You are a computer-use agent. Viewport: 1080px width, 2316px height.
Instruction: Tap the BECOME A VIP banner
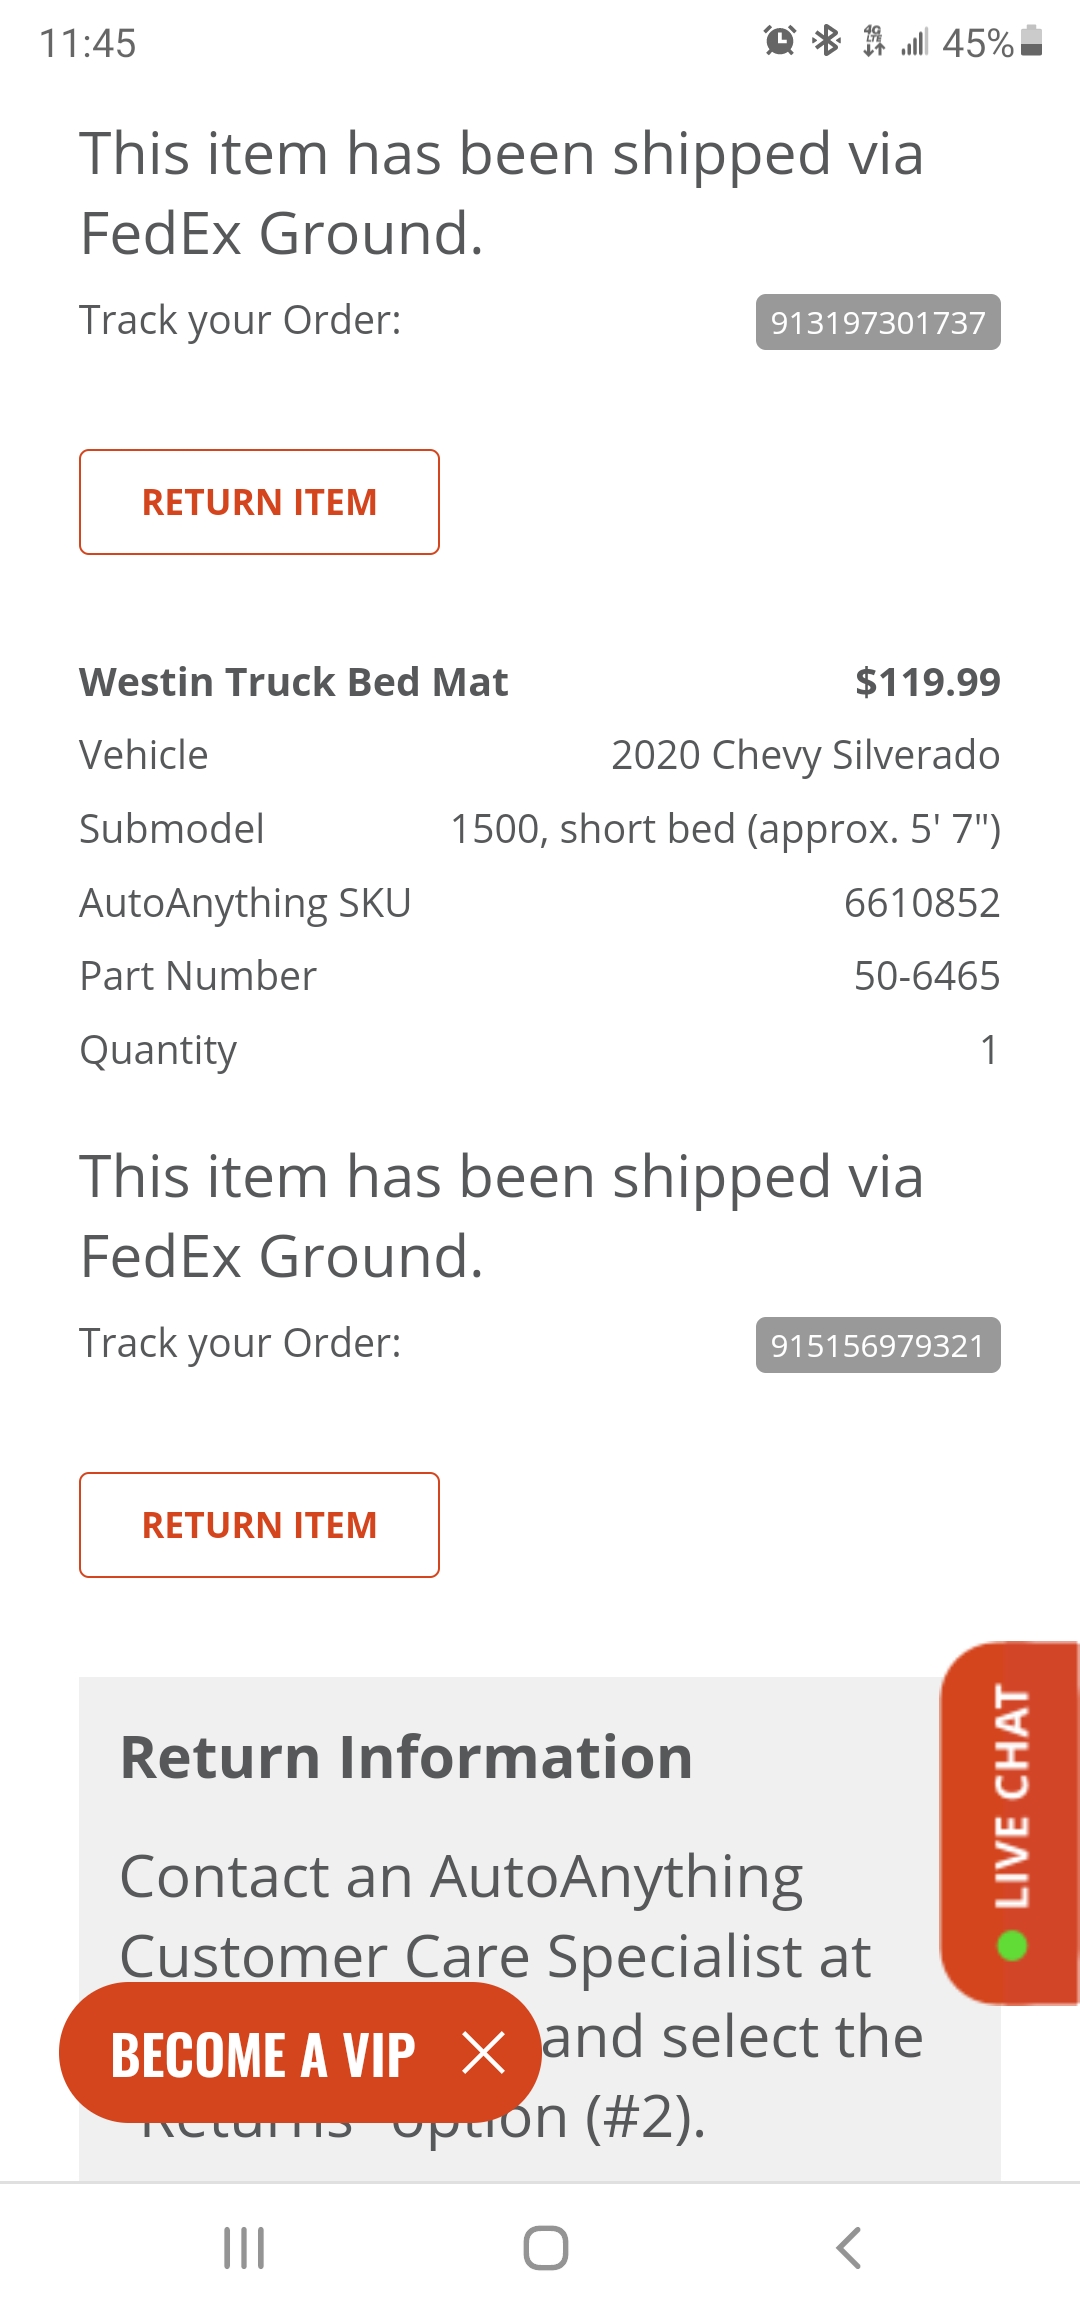pos(262,2055)
